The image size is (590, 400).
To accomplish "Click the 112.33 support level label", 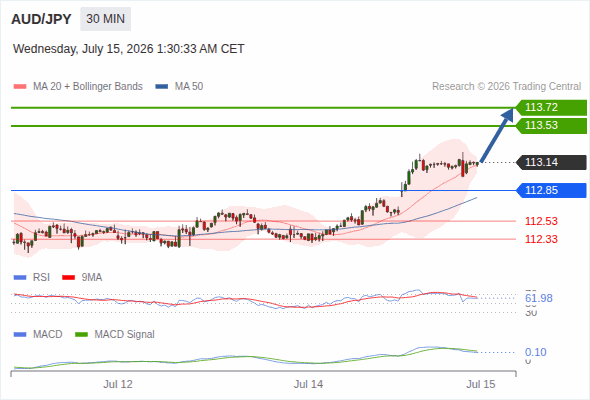I will pyautogui.click(x=541, y=239).
